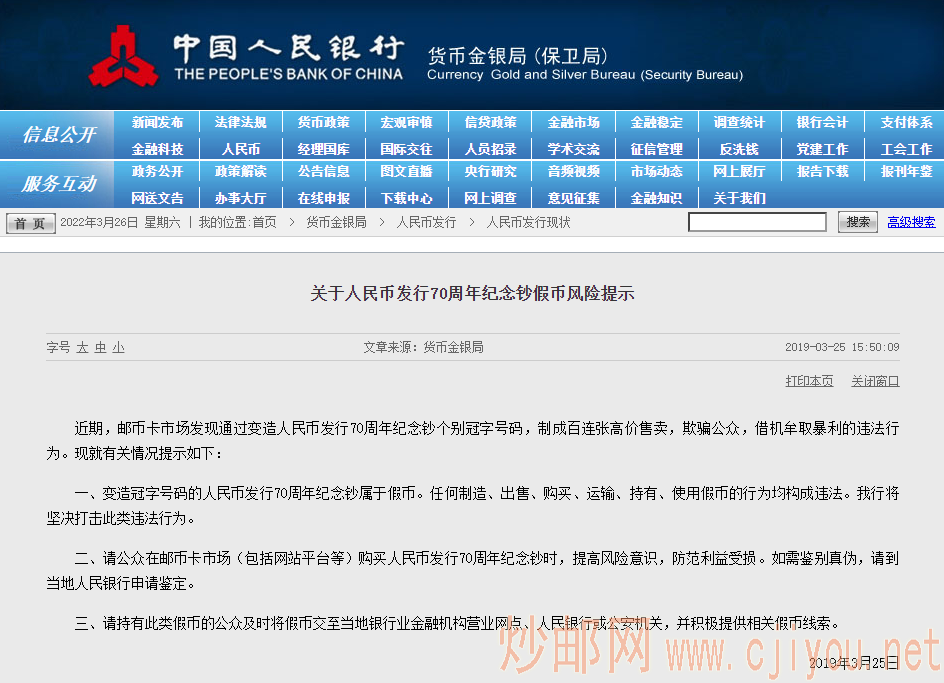Click breadcrumb 首页 link
This screenshot has width=944, height=683.
pos(264,222)
